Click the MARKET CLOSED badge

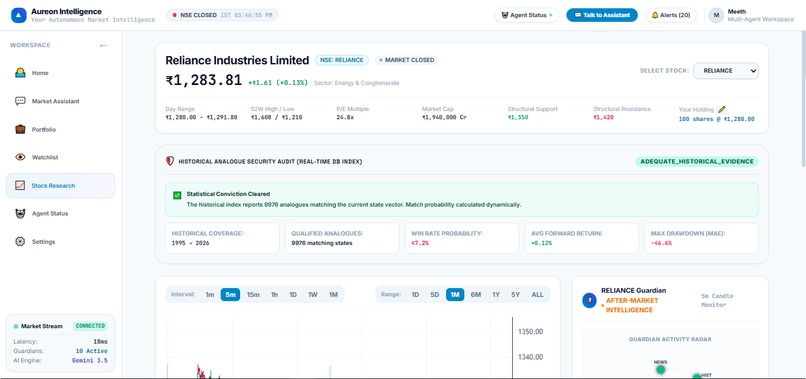pyautogui.click(x=407, y=60)
